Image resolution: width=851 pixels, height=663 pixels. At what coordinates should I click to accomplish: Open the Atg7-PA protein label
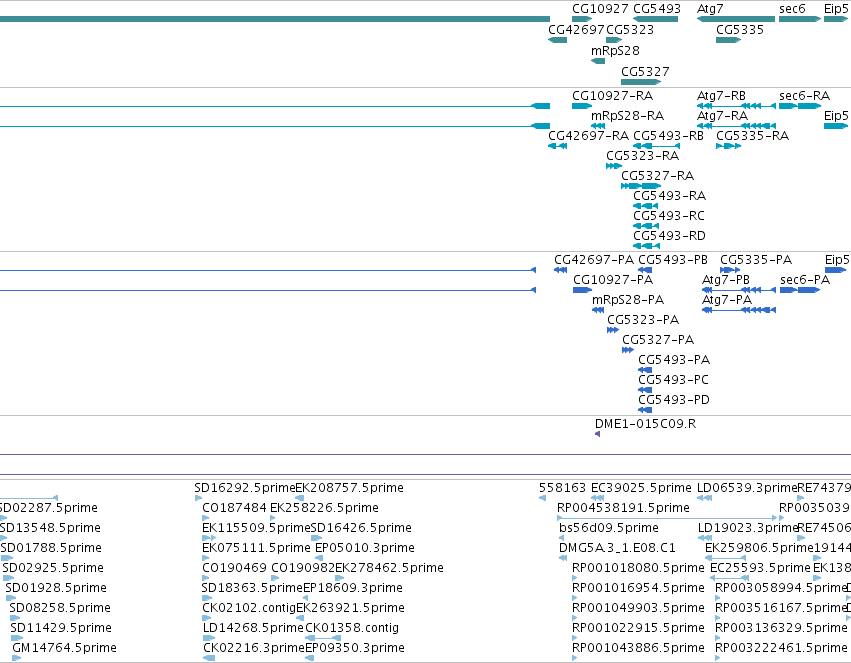[x=727, y=300]
